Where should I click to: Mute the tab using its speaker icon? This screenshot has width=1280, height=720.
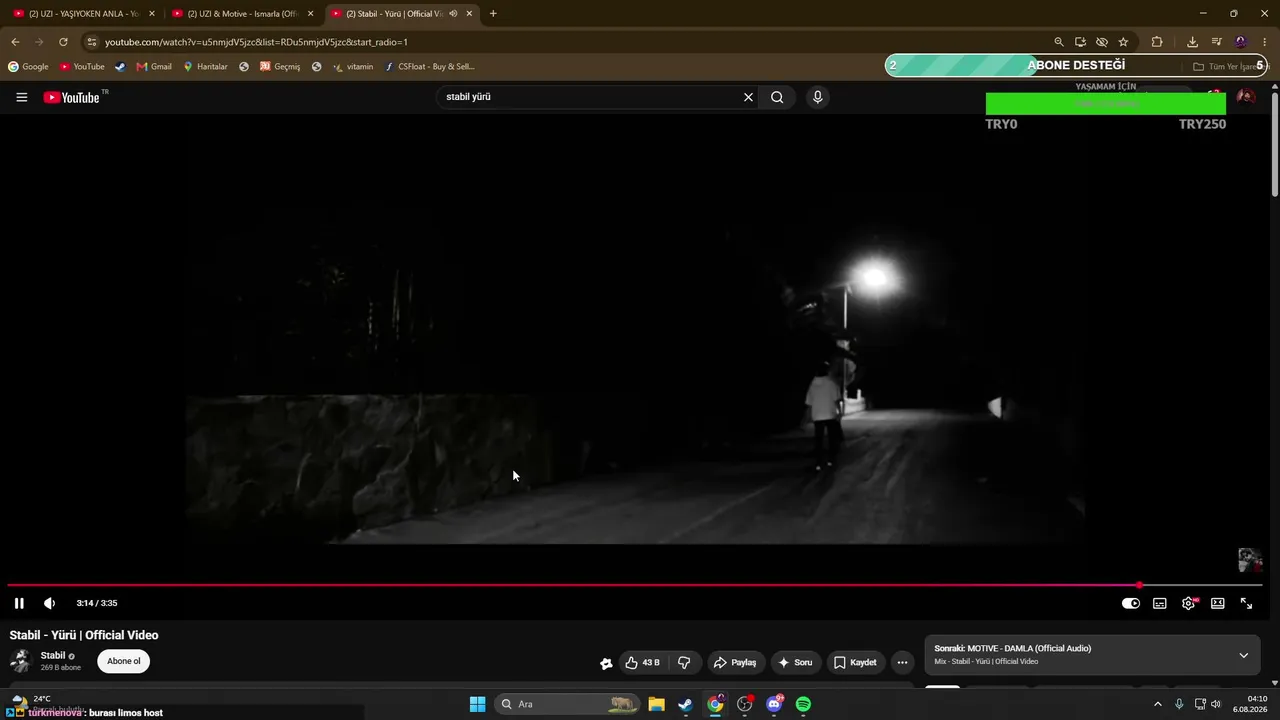click(453, 14)
